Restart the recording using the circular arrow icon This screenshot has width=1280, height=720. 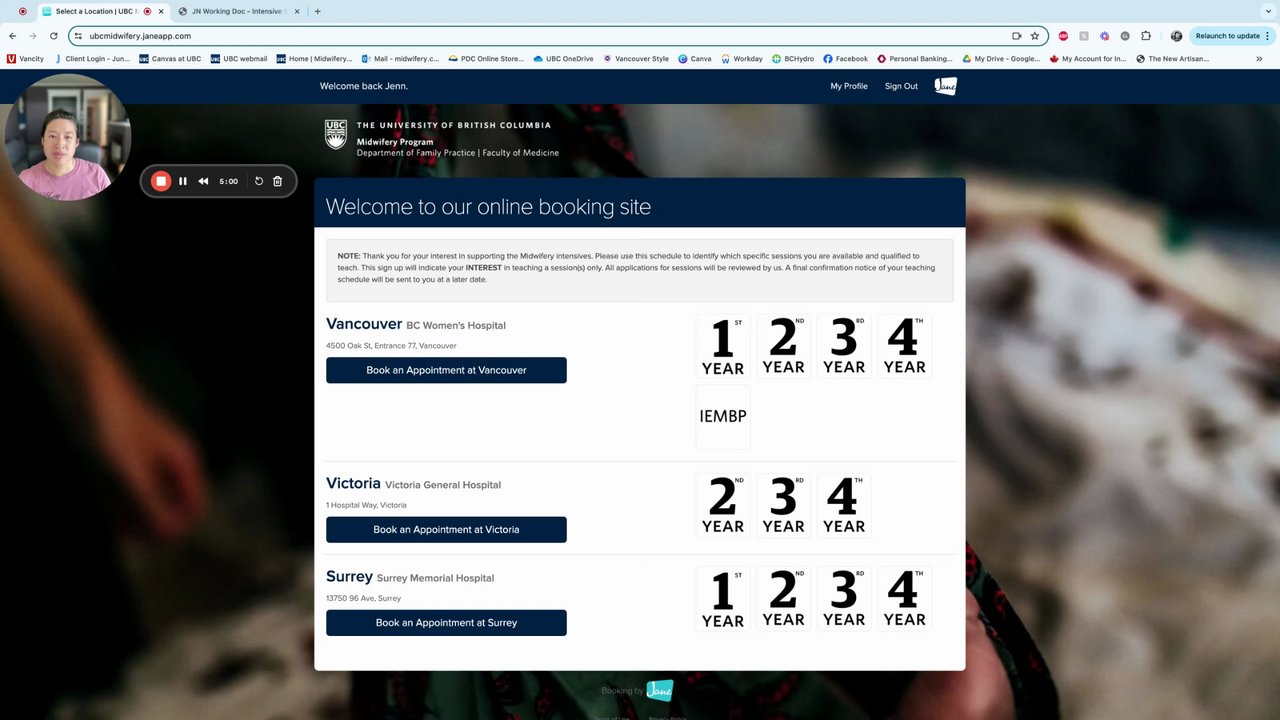coord(259,181)
